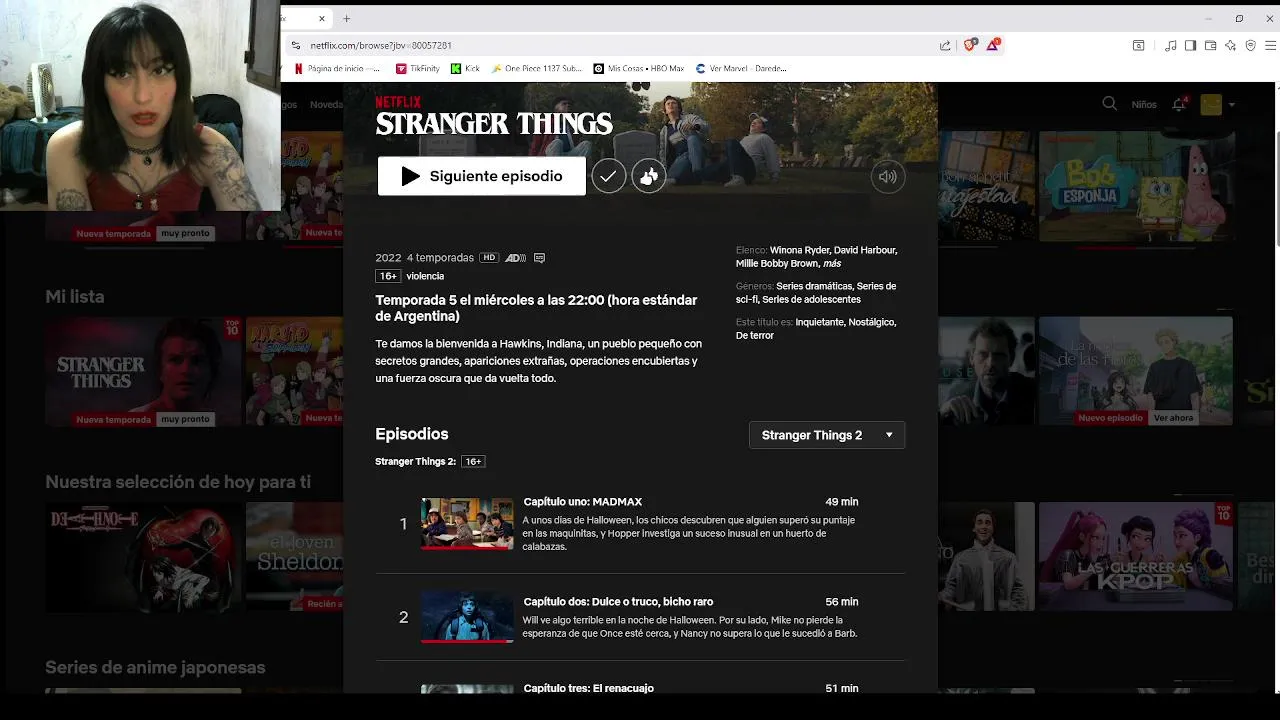Click the 16+ badge beside Stranger Things 2
Viewport: 1280px width, 720px height.
[x=473, y=462]
